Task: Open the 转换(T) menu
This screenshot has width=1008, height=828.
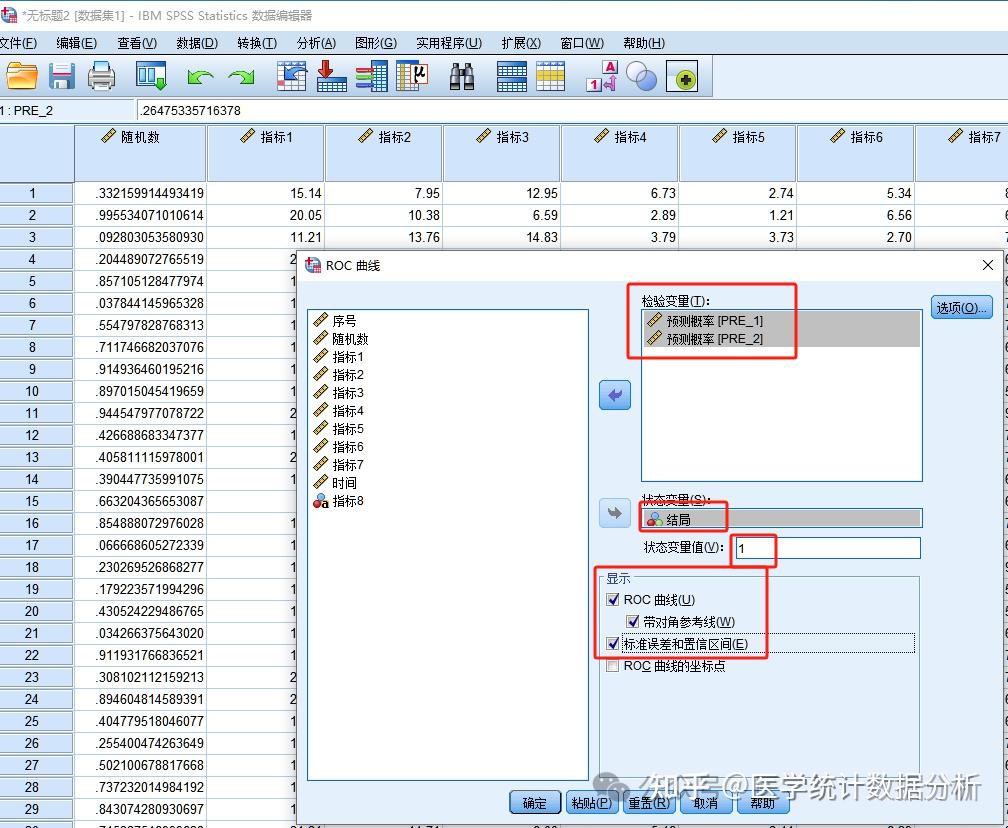Action: [x=256, y=43]
